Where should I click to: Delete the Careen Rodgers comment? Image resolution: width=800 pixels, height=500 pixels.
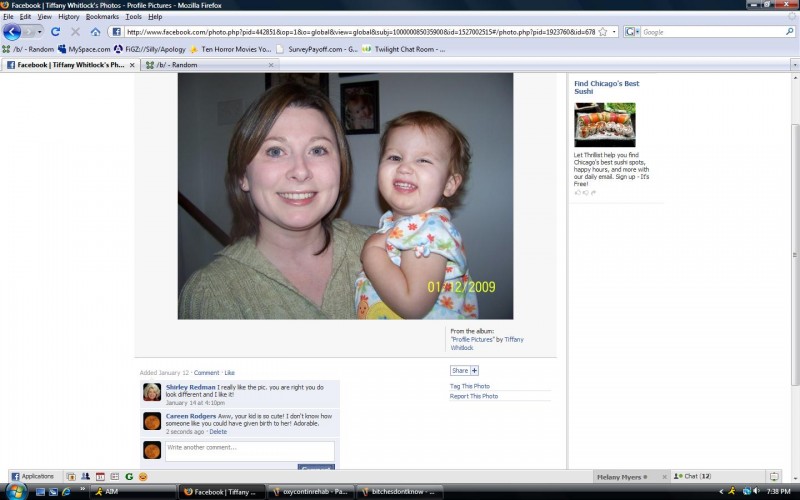(218, 432)
